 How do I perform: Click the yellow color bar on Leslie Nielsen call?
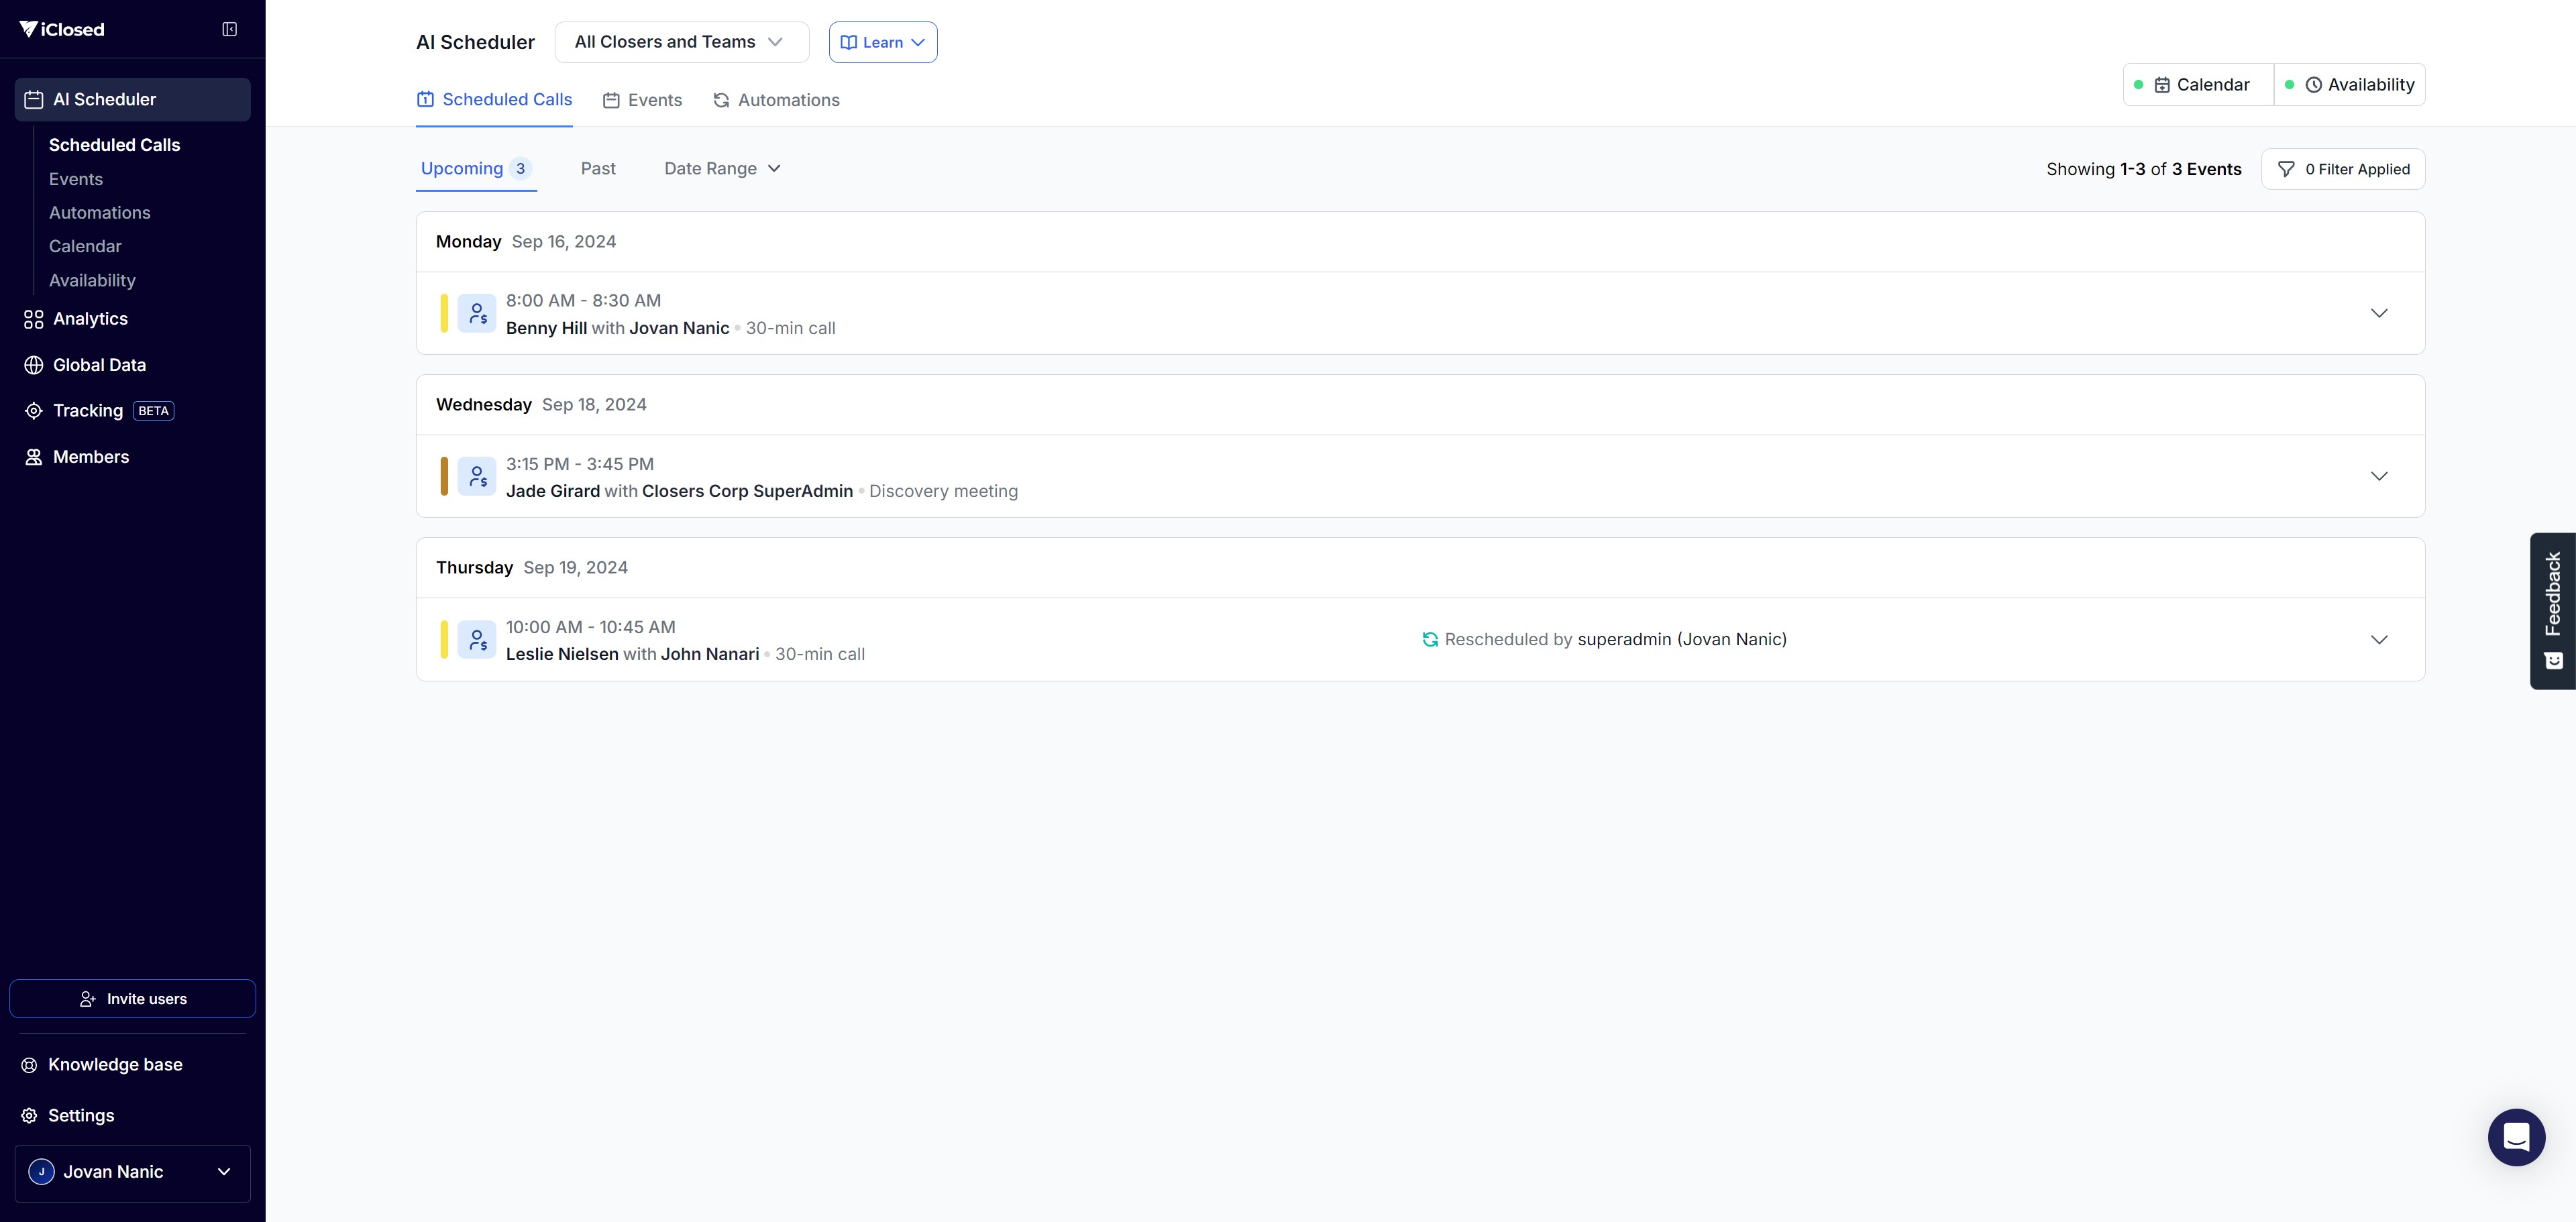444,640
